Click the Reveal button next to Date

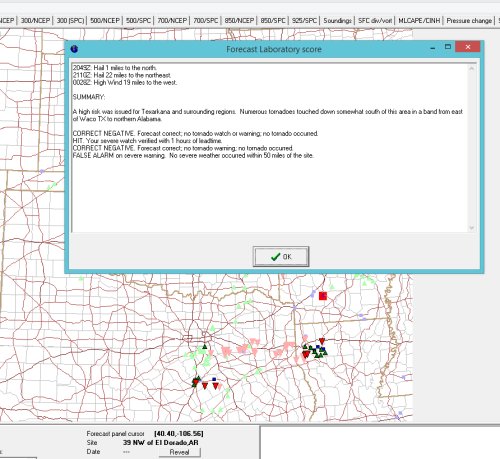(x=179, y=452)
